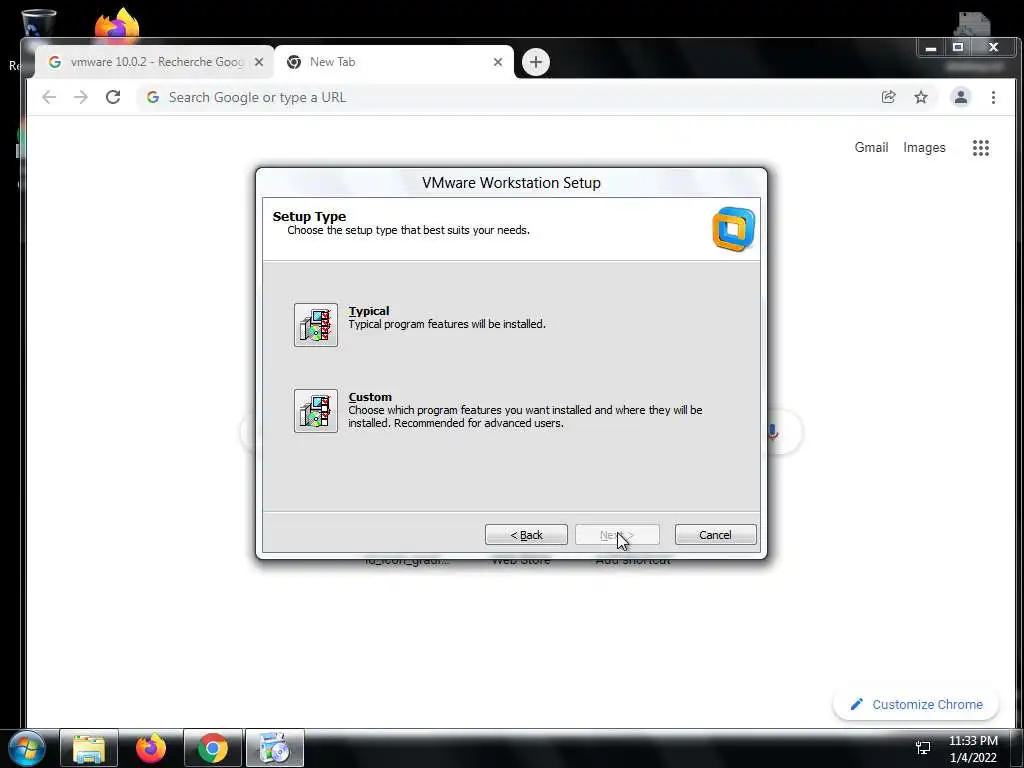The width and height of the screenshot is (1024, 768).
Task: Click Chrome's back arrow
Action: point(49,97)
